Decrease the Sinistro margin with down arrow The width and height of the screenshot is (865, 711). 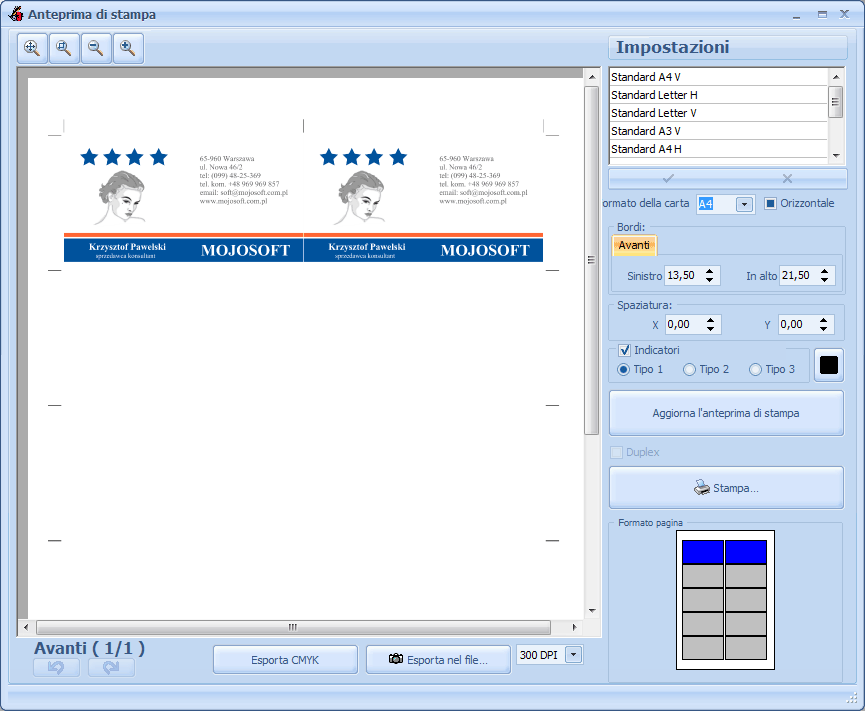click(x=709, y=280)
